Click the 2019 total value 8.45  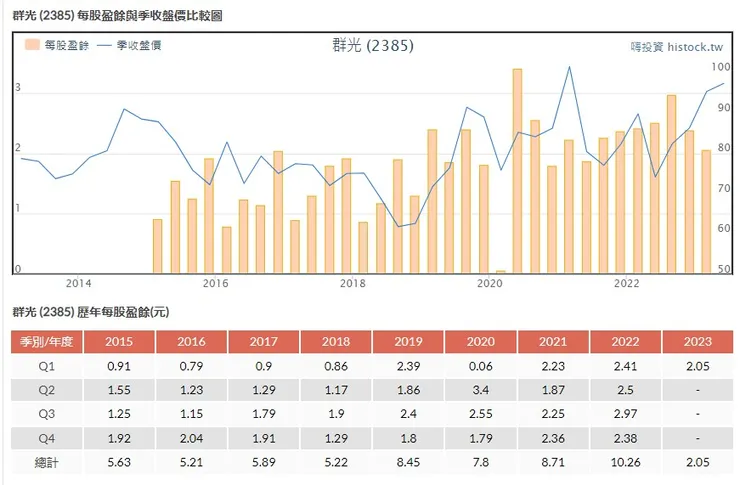tap(408, 462)
